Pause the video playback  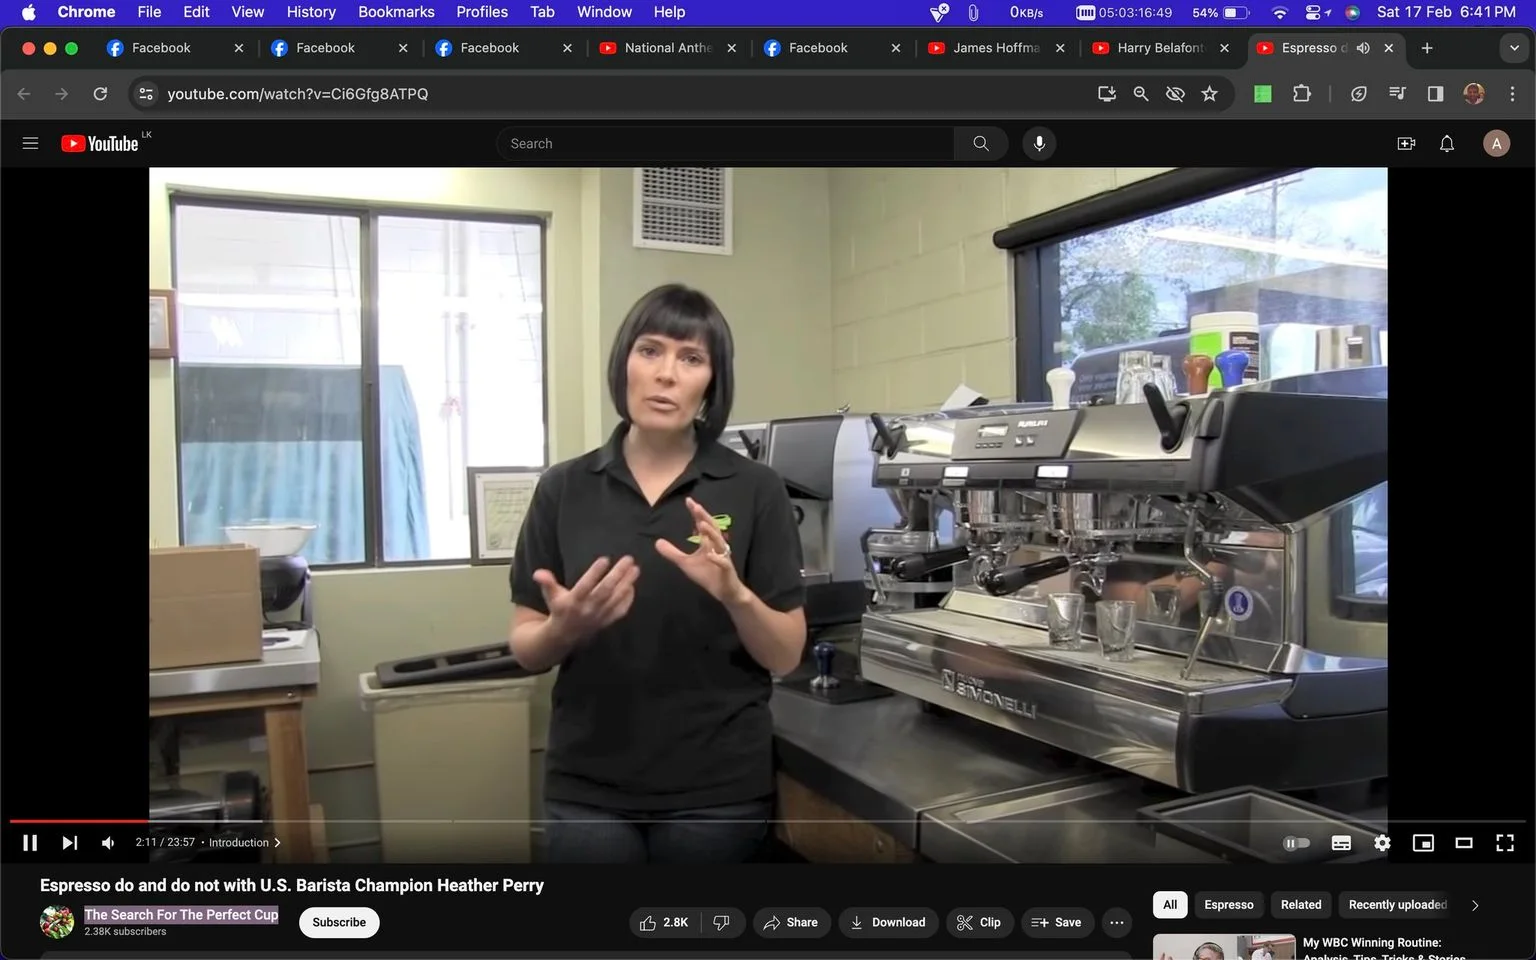[x=30, y=843]
